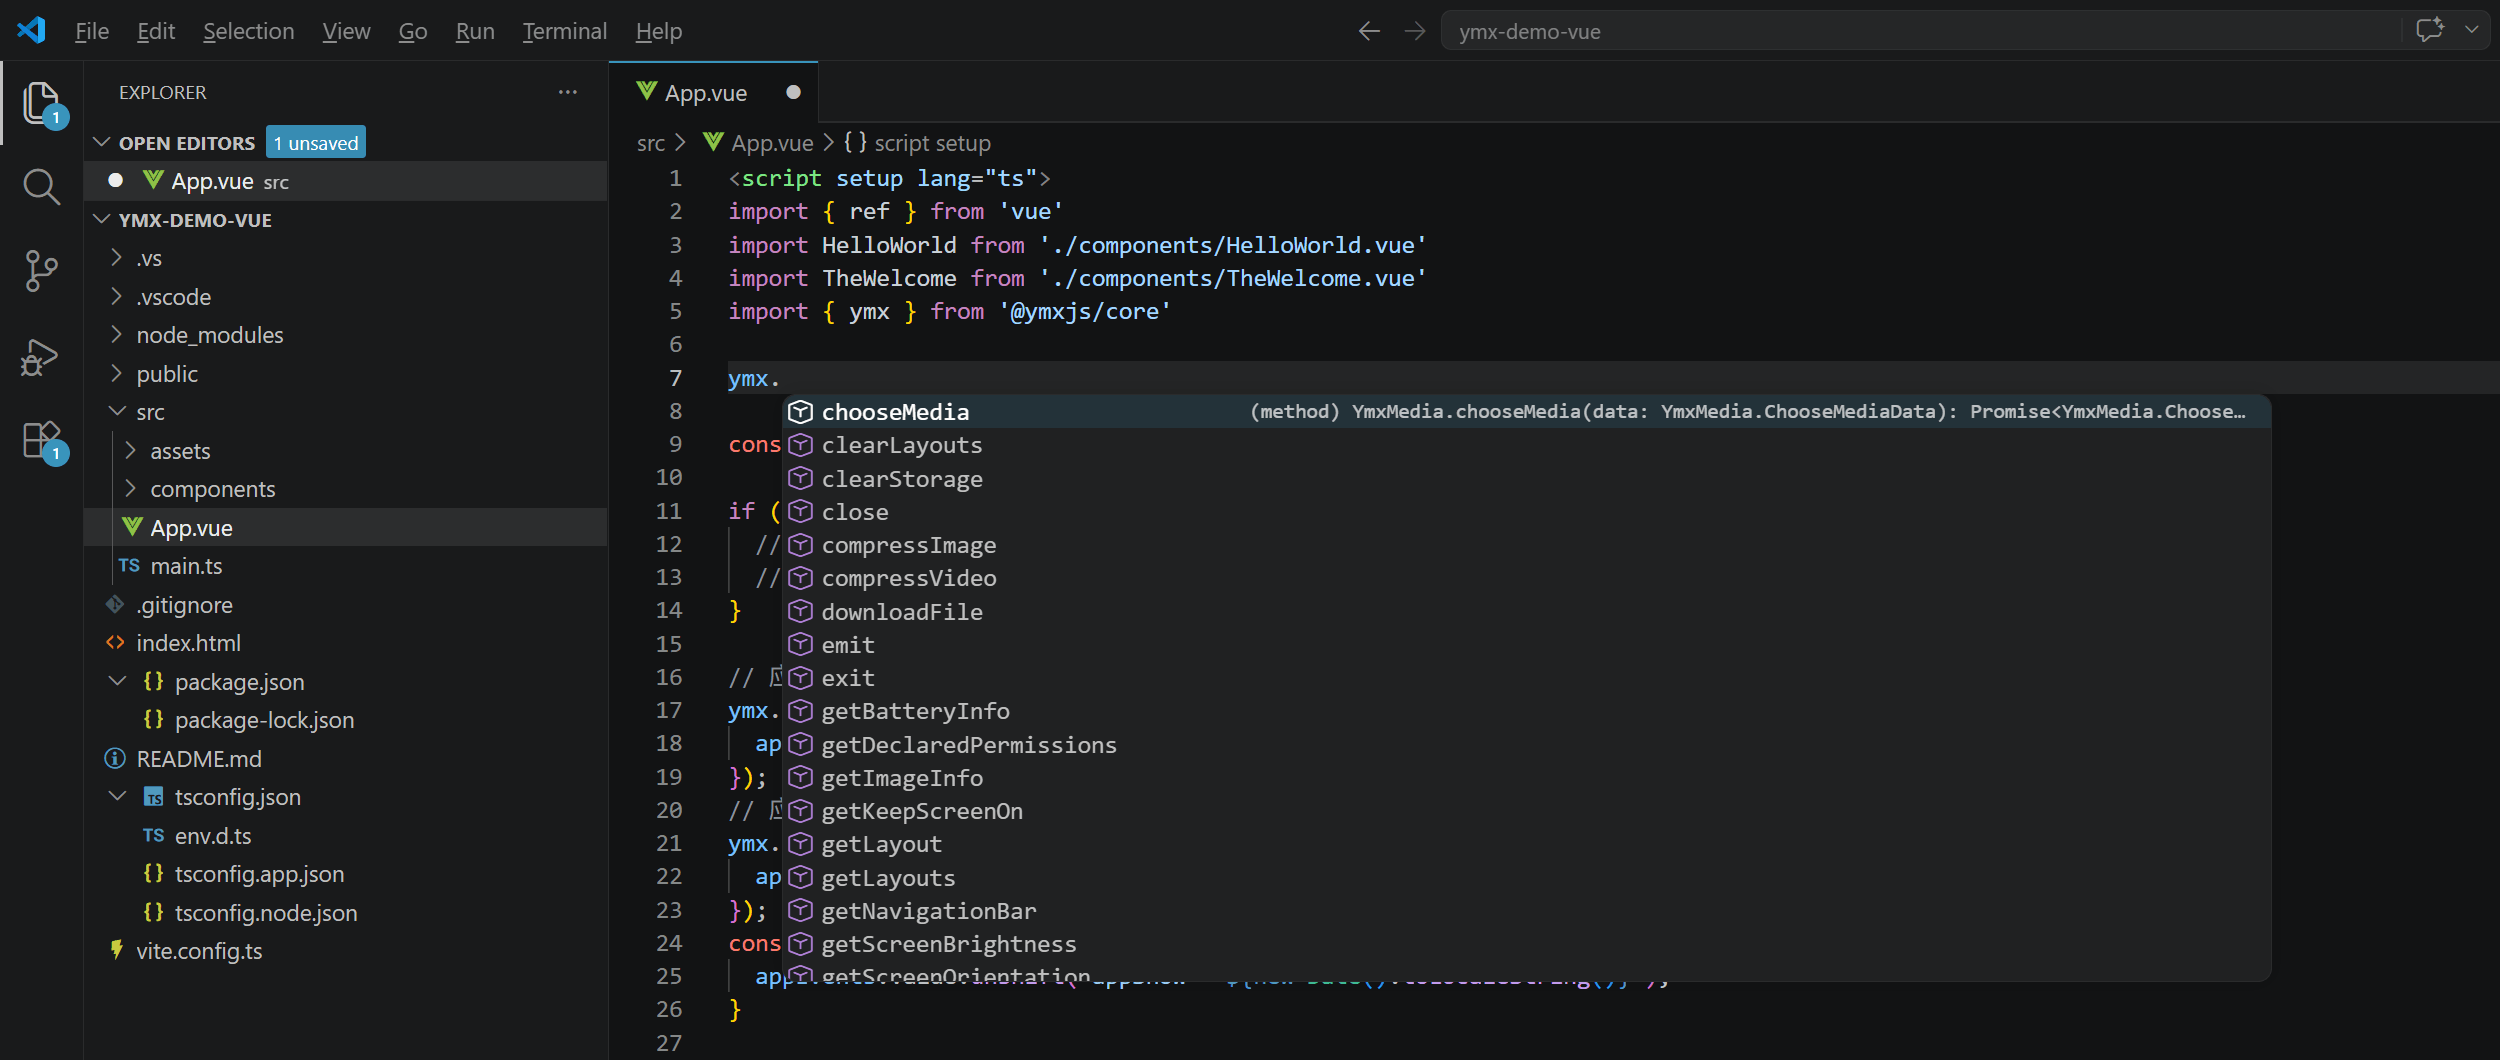Open the Terminal menu

tap(564, 31)
